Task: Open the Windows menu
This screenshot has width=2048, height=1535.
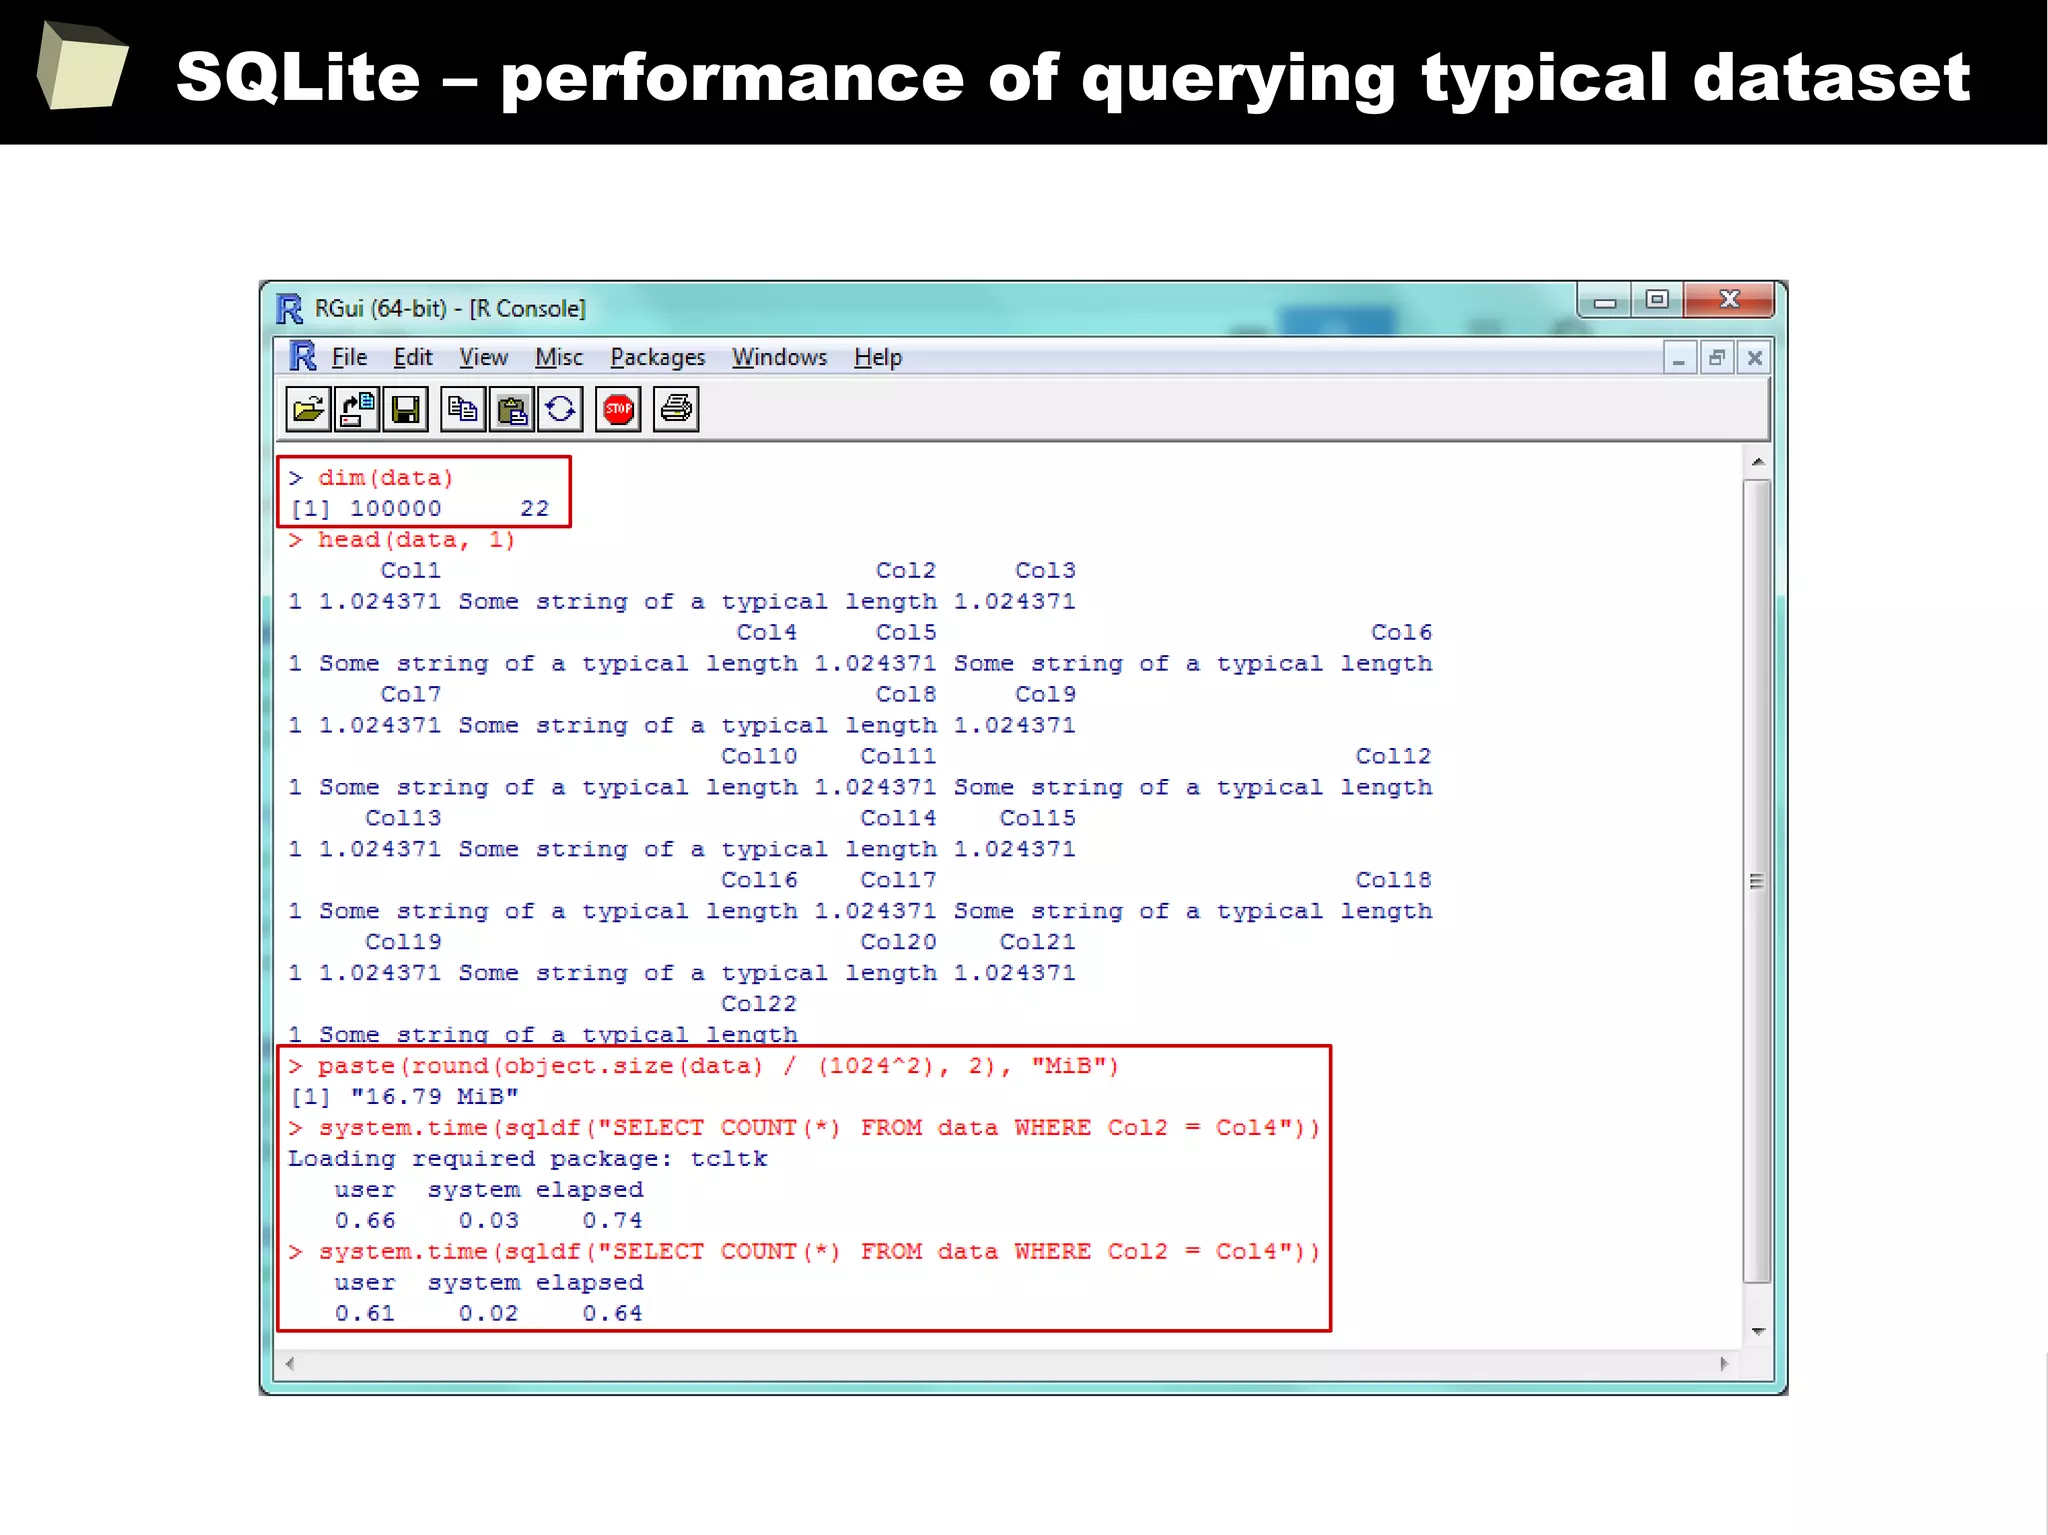Action: [x=779, y=357]
